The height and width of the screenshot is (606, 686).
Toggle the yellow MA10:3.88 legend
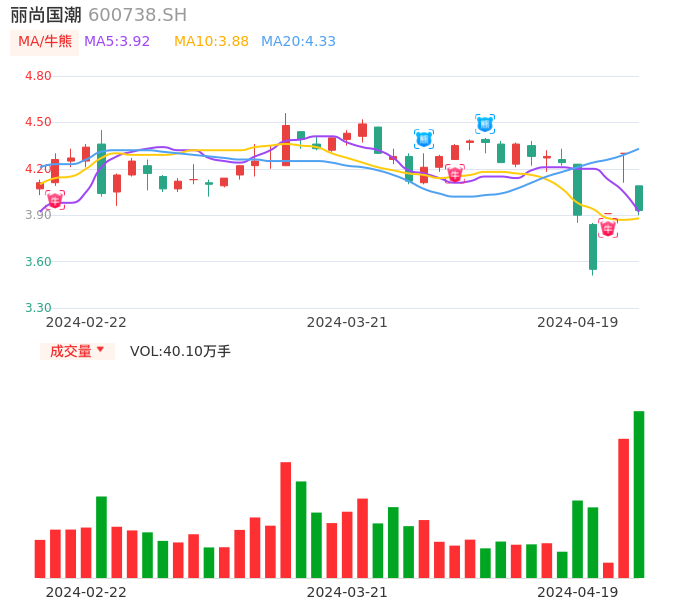[211, 41]
